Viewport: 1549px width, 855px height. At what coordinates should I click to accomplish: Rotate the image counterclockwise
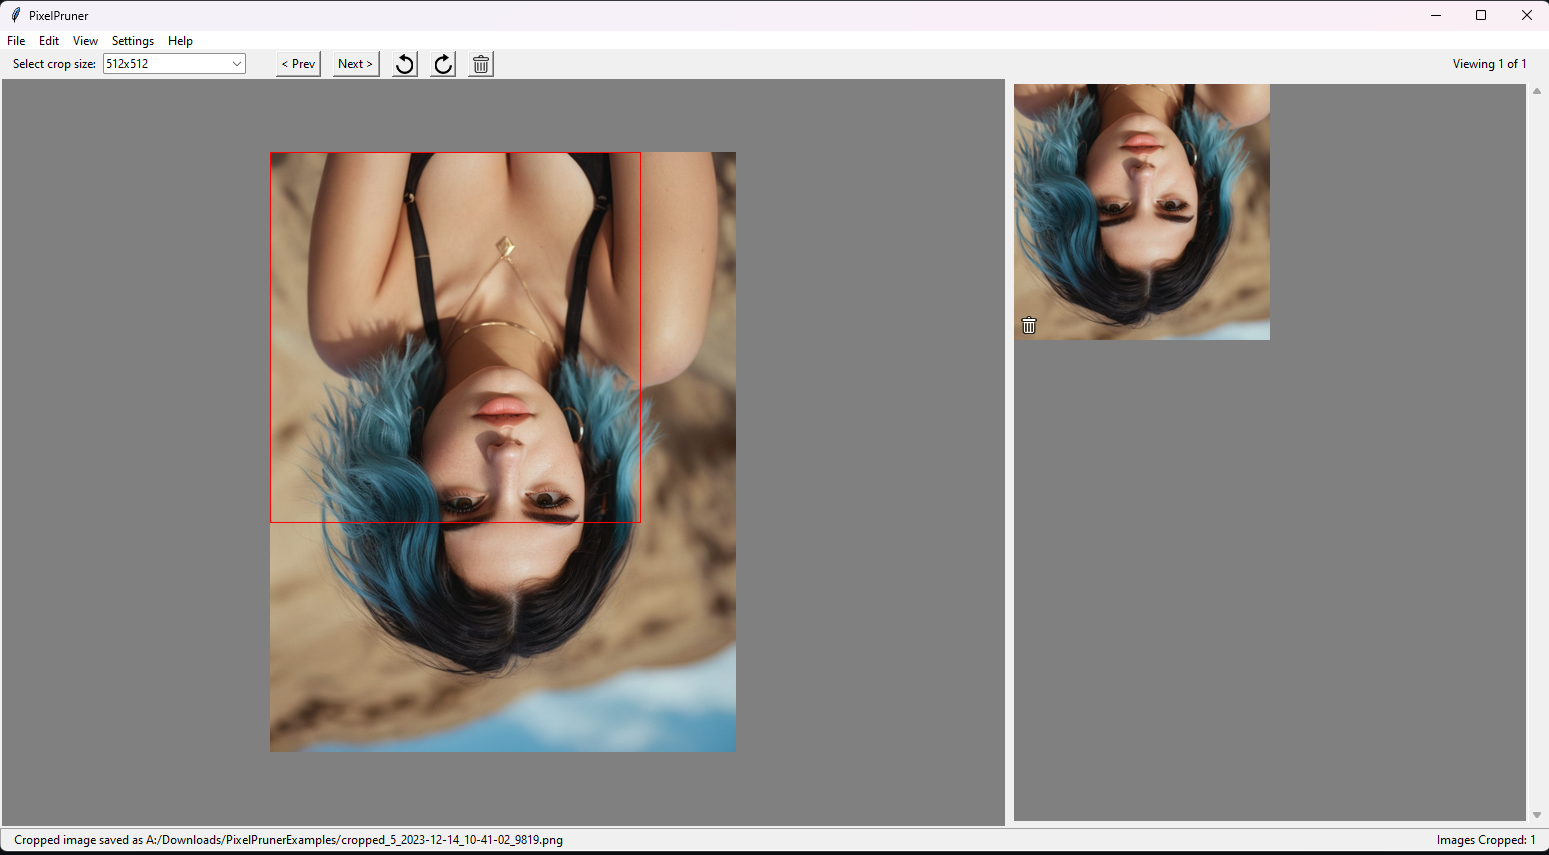(405, 64)
